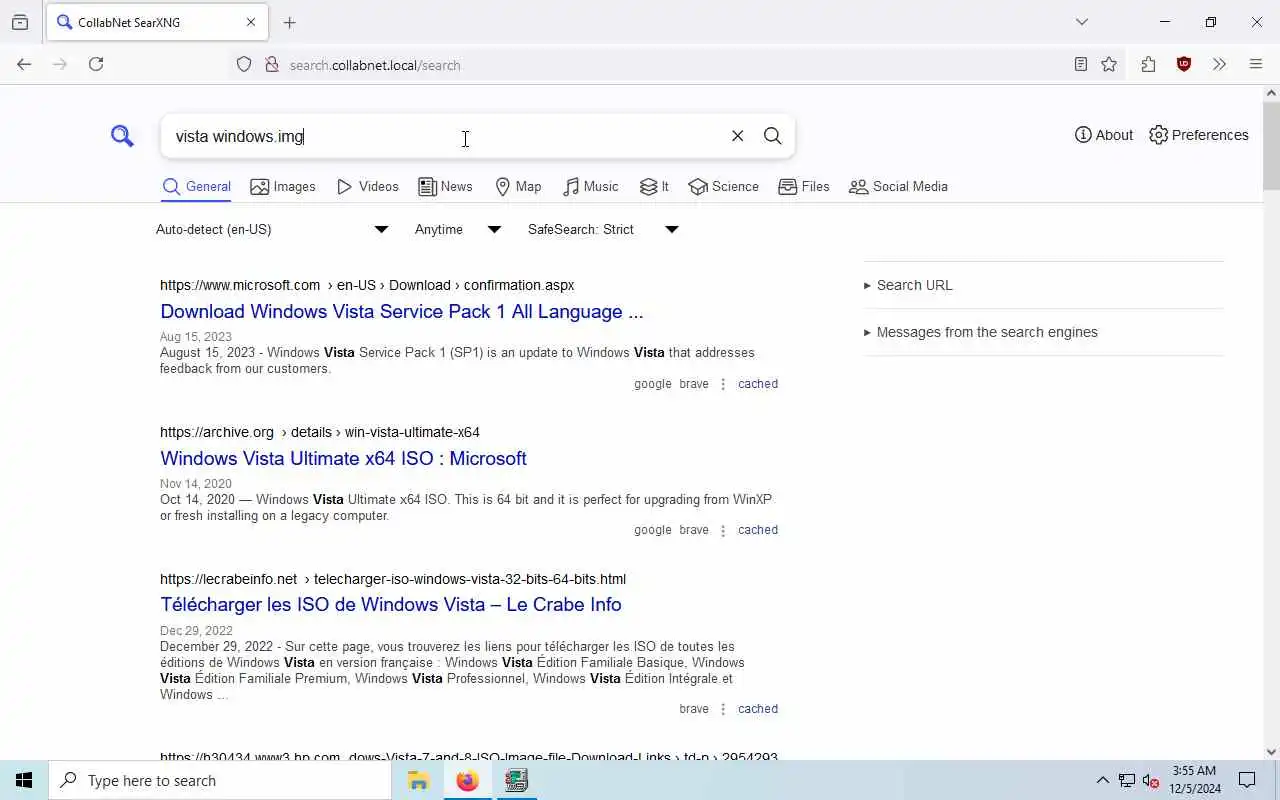Open the About page
The height and width of the screenshot is (800, 1280).
1104,135
